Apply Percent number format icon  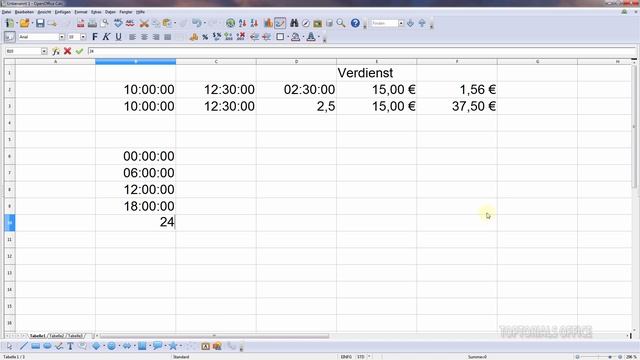click(x=205, y=37)
